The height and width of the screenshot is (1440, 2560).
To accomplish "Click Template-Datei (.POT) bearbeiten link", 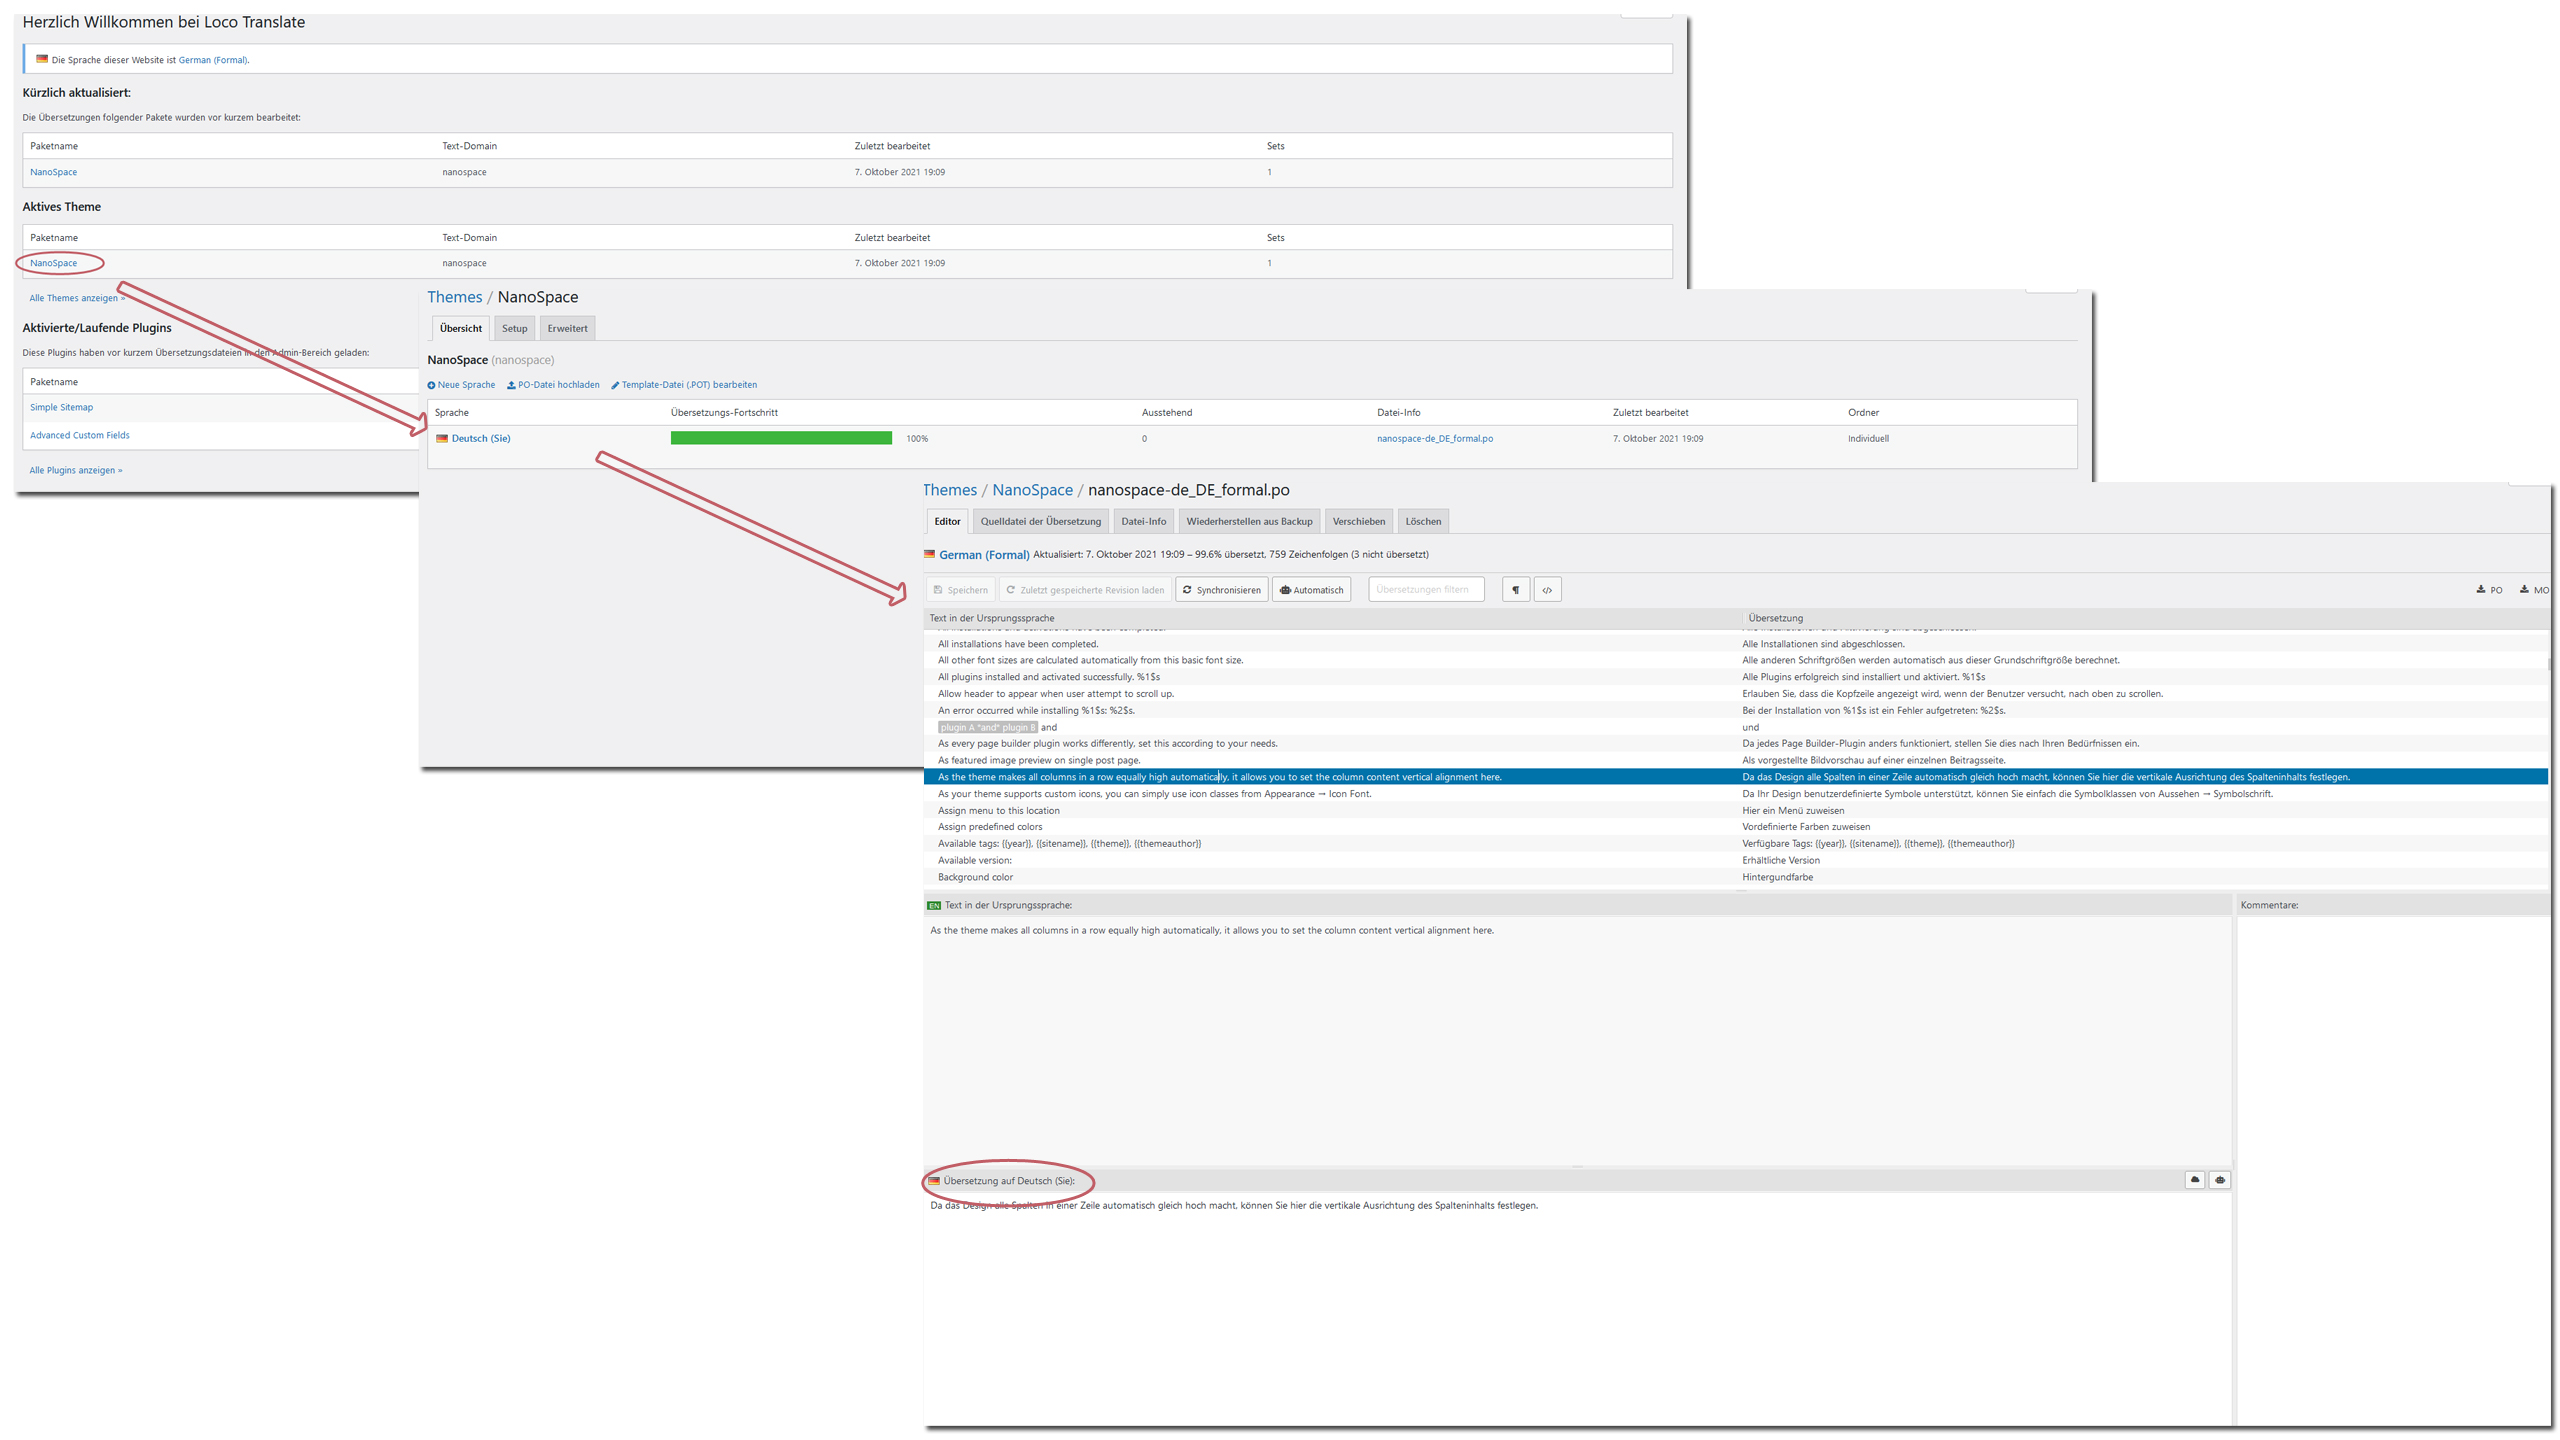I will click(x=684, y=385).
